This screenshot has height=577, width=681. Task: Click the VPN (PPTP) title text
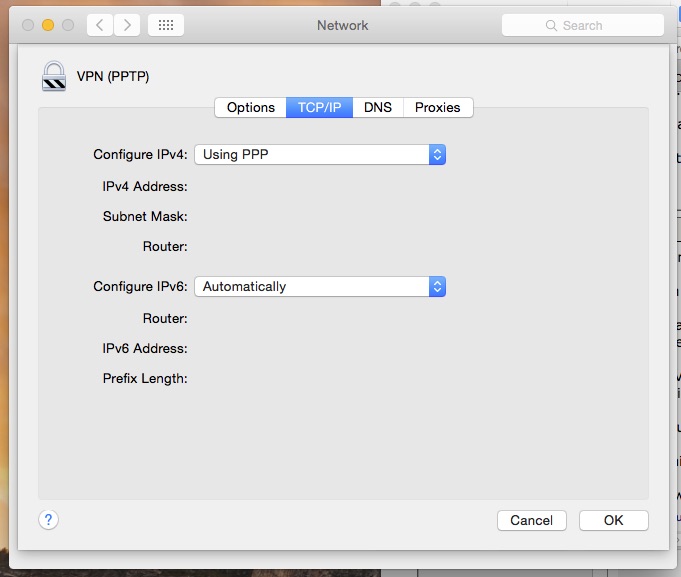pos(113,76)
